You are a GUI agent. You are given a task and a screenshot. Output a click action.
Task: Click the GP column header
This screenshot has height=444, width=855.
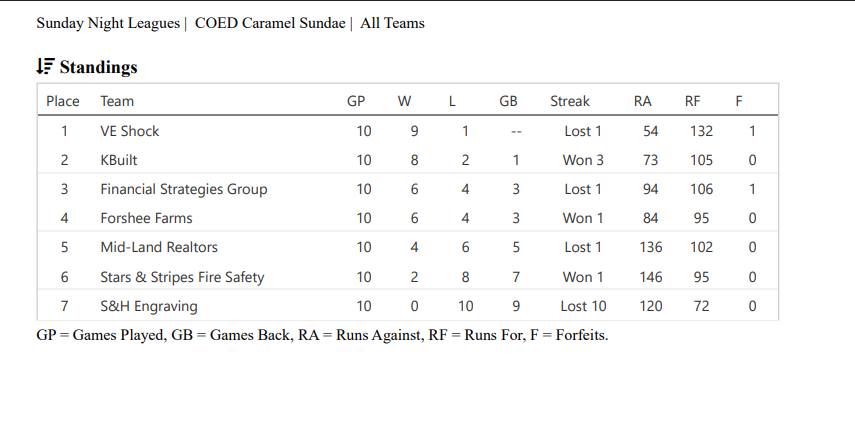click(x=356, y=101)
